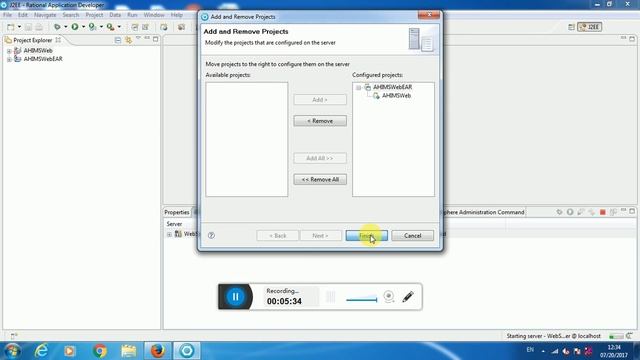Screen dimensions: 640x360
Task: Click the Rational Application Developer taskbar icon
Action: [x=187, y=351]
